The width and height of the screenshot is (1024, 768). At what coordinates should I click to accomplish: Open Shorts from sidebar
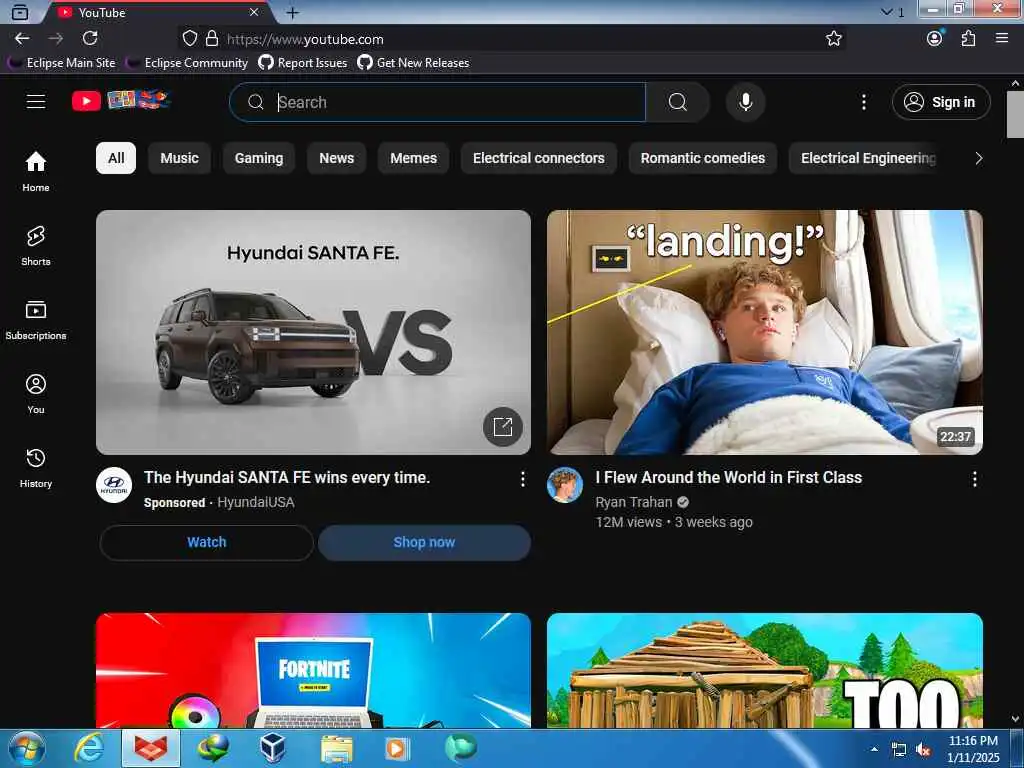point(36,246)
